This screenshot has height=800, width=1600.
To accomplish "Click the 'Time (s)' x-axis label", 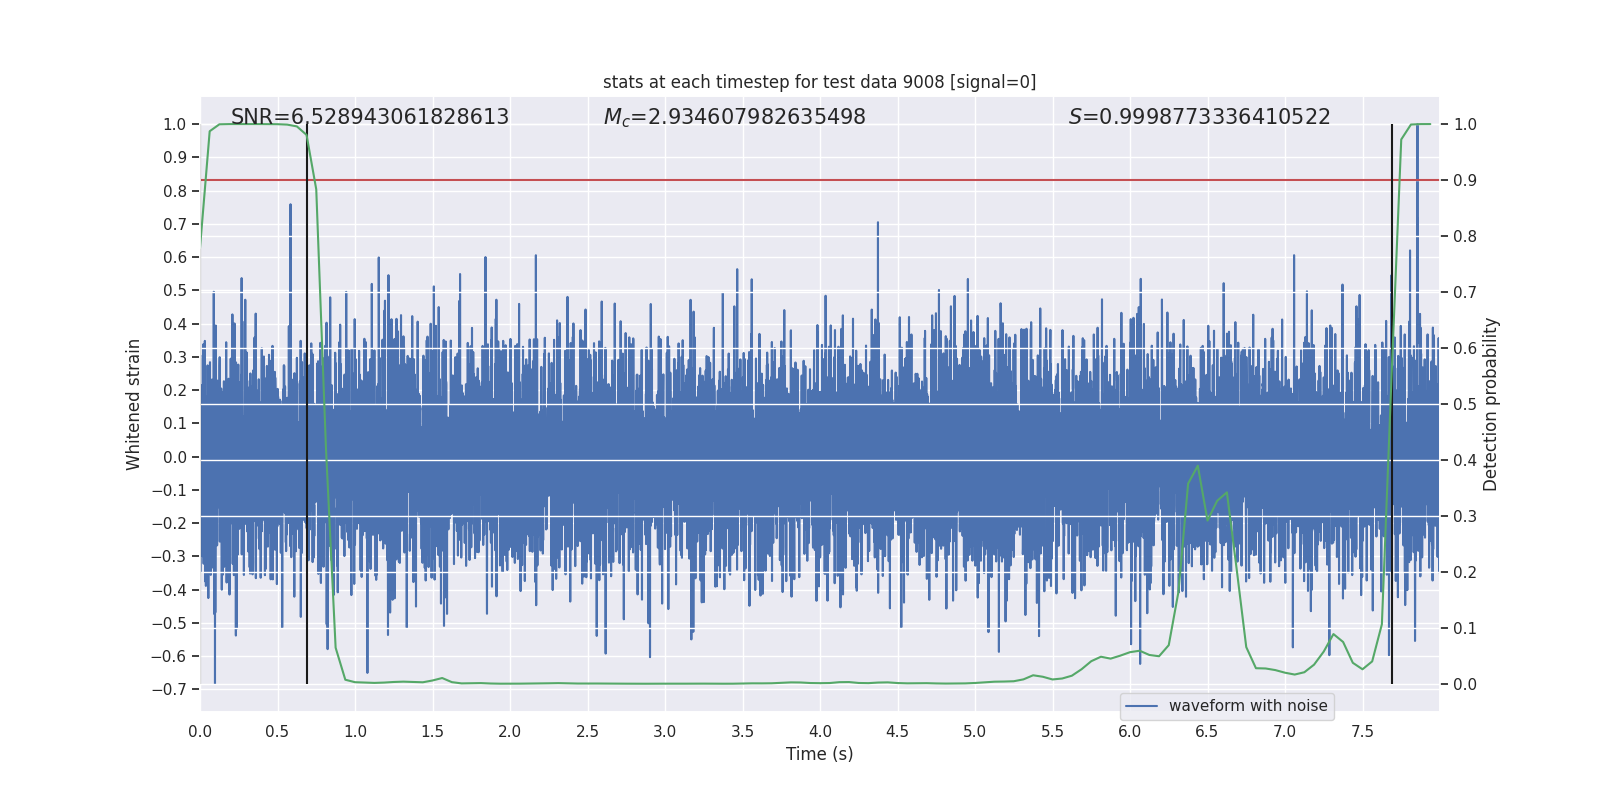I will coord(819,754).
